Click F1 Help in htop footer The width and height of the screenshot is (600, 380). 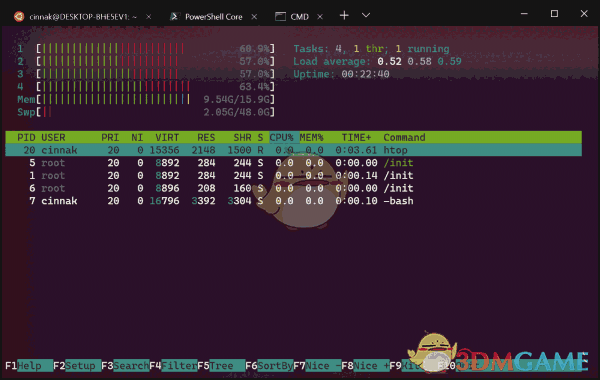pos(29,366)
